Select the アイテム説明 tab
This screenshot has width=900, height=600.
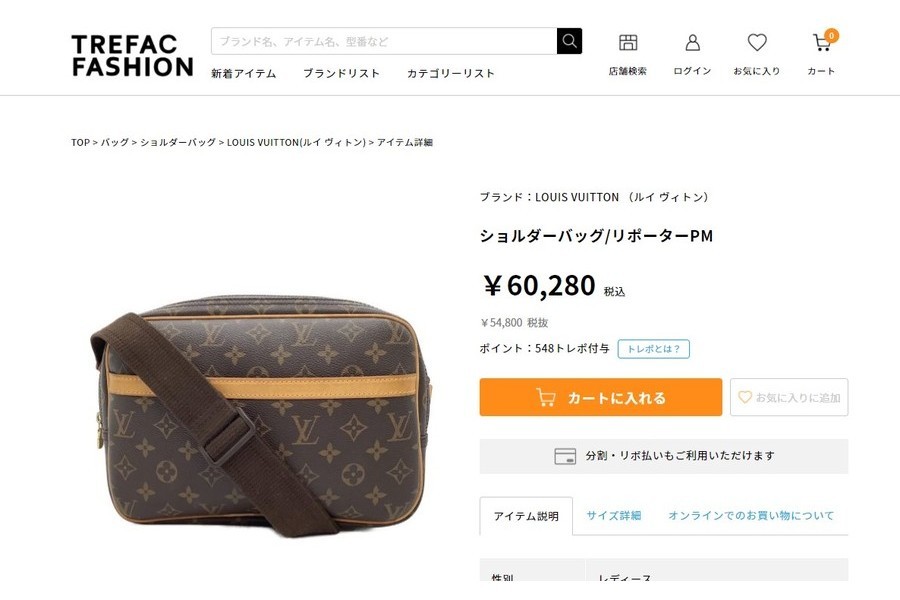click(x=526, y=516)
